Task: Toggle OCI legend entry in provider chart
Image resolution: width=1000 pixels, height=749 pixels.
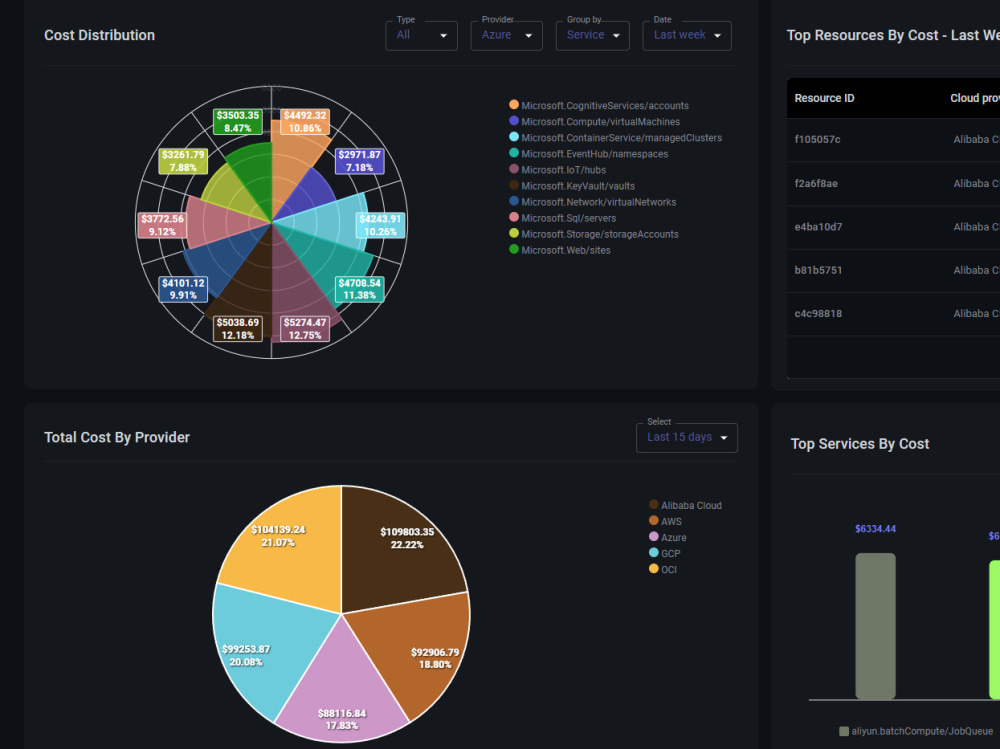Action: [663, 569]
